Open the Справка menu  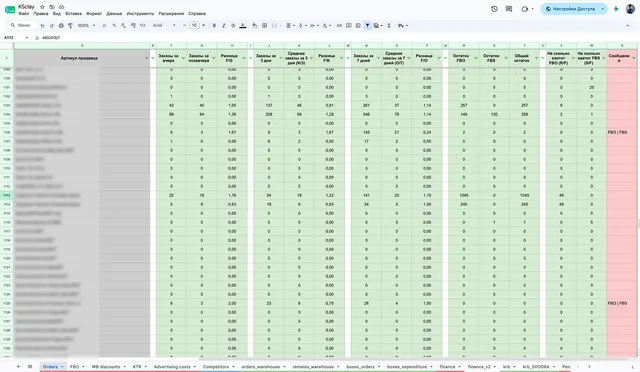click(197, 13)
